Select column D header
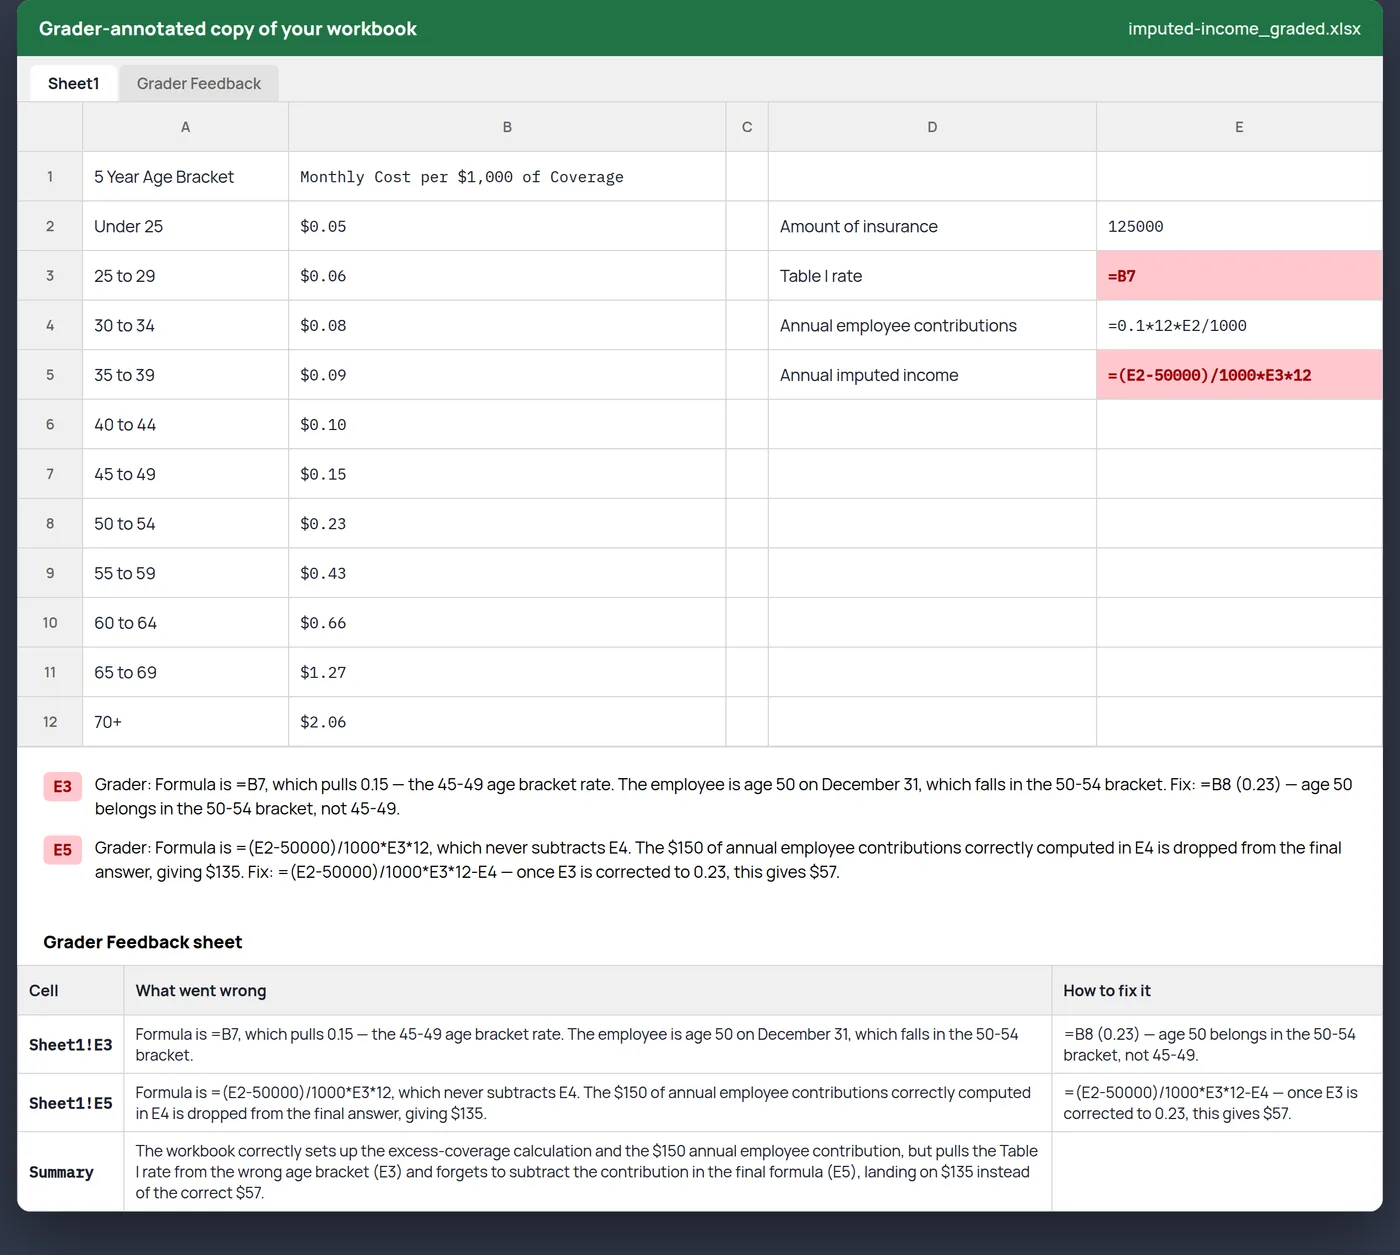Viewport: 1400px width, 1255px height. pos(932,127)
